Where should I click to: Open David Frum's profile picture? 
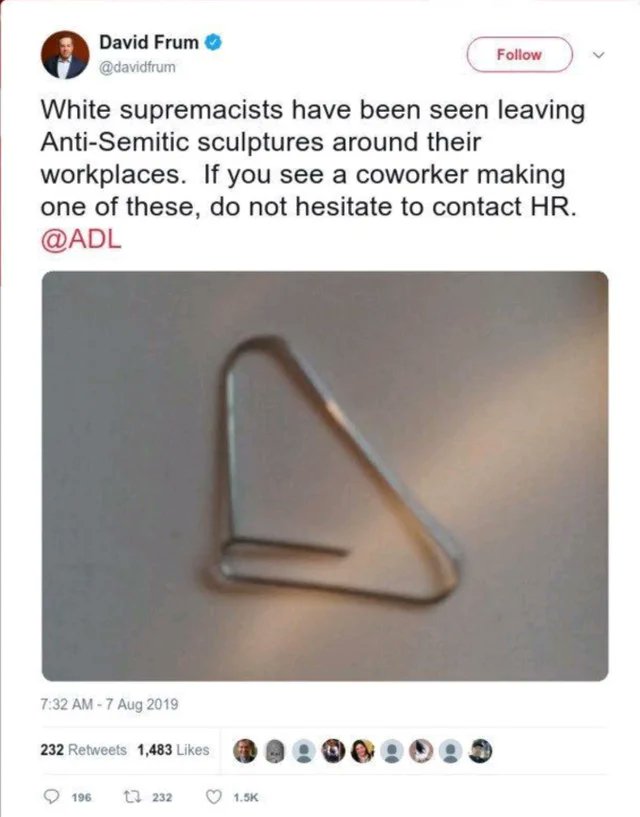pyautogui.click(x=65, y=54)
